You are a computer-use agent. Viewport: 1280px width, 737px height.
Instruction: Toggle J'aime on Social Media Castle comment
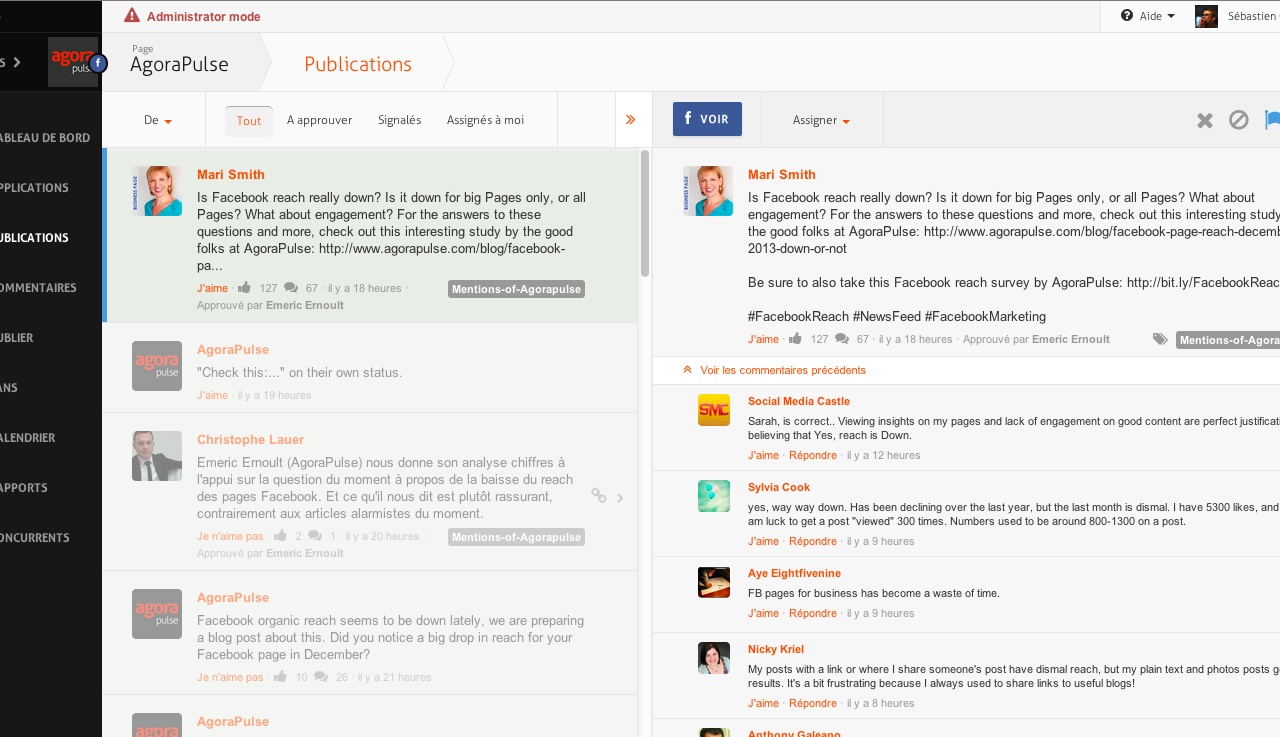click(x=763, y=455)
